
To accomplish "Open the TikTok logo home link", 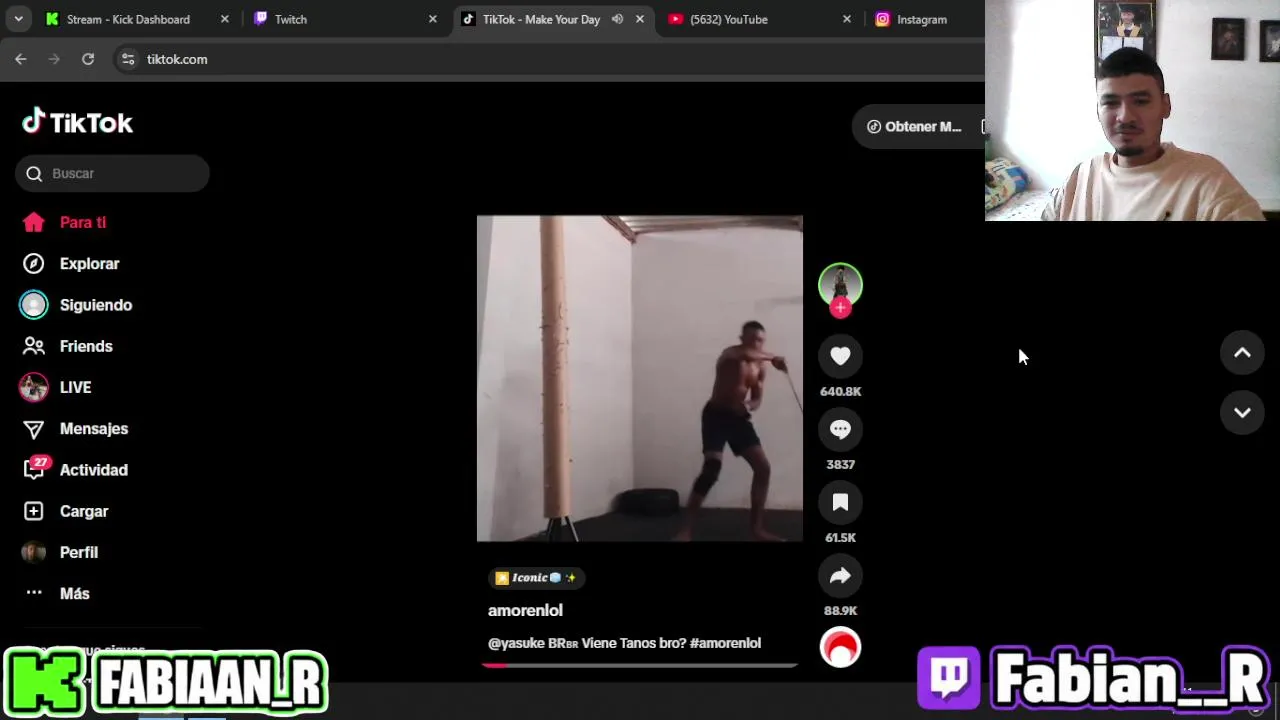I will [x=77, y=123].
